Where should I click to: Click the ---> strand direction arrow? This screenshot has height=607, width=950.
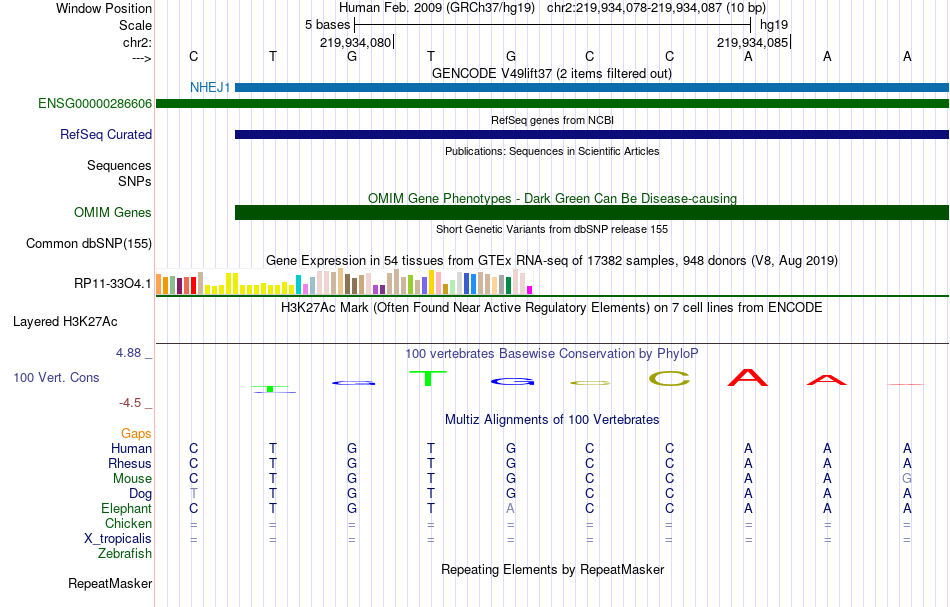(x=142, y=58)
